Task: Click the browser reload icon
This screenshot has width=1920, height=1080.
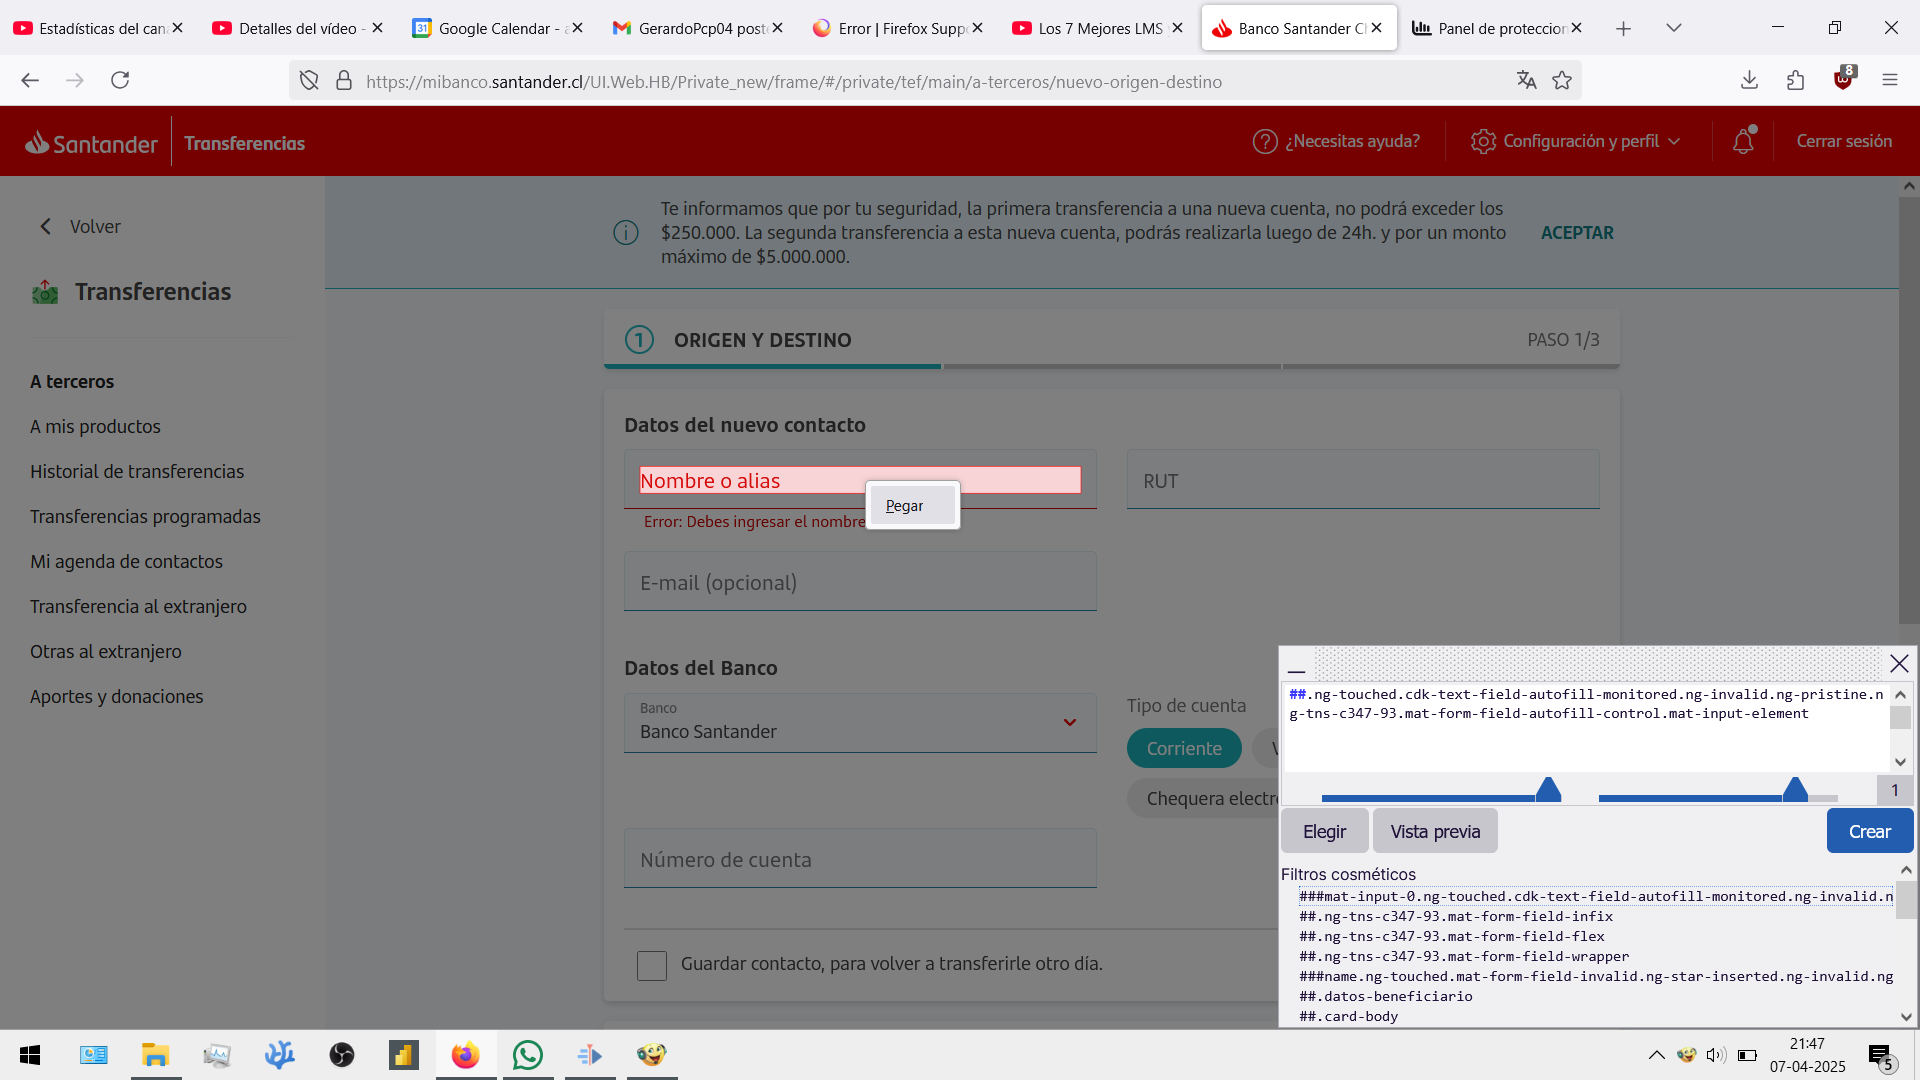Action: point(120,80)
